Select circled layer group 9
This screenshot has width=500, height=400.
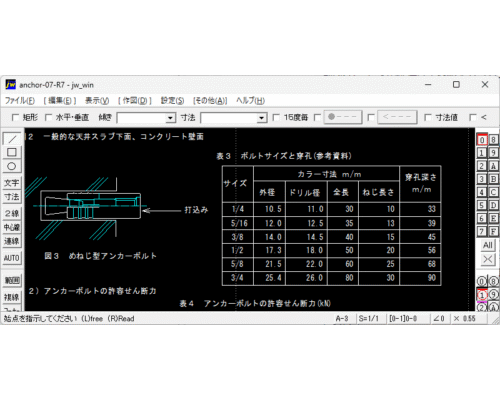coord(493,295)
